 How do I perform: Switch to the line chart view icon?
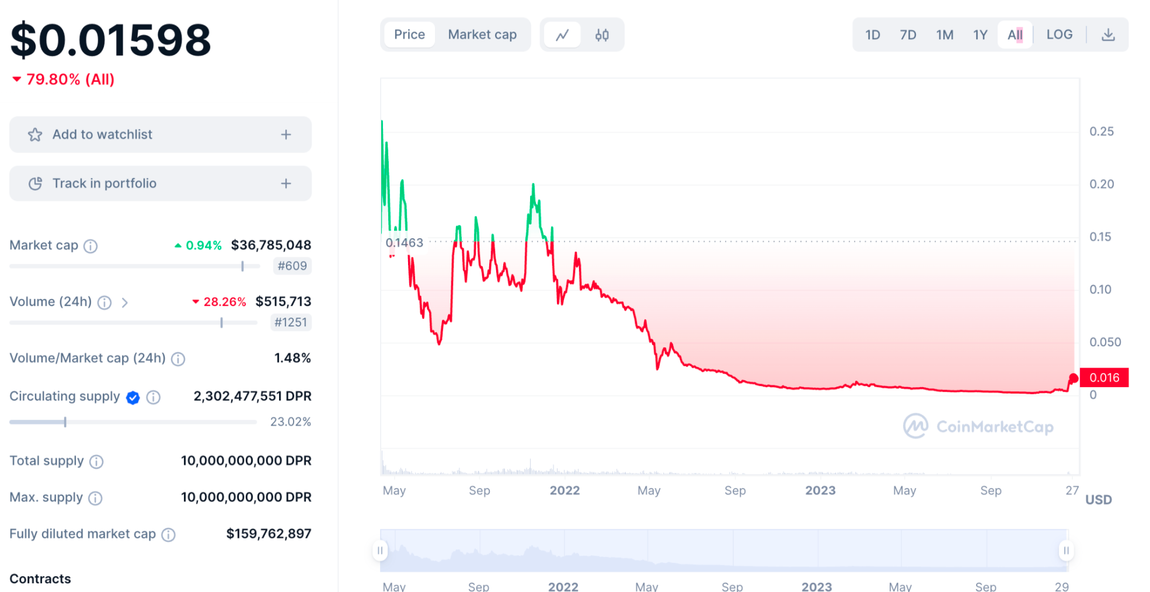(563, 34)
